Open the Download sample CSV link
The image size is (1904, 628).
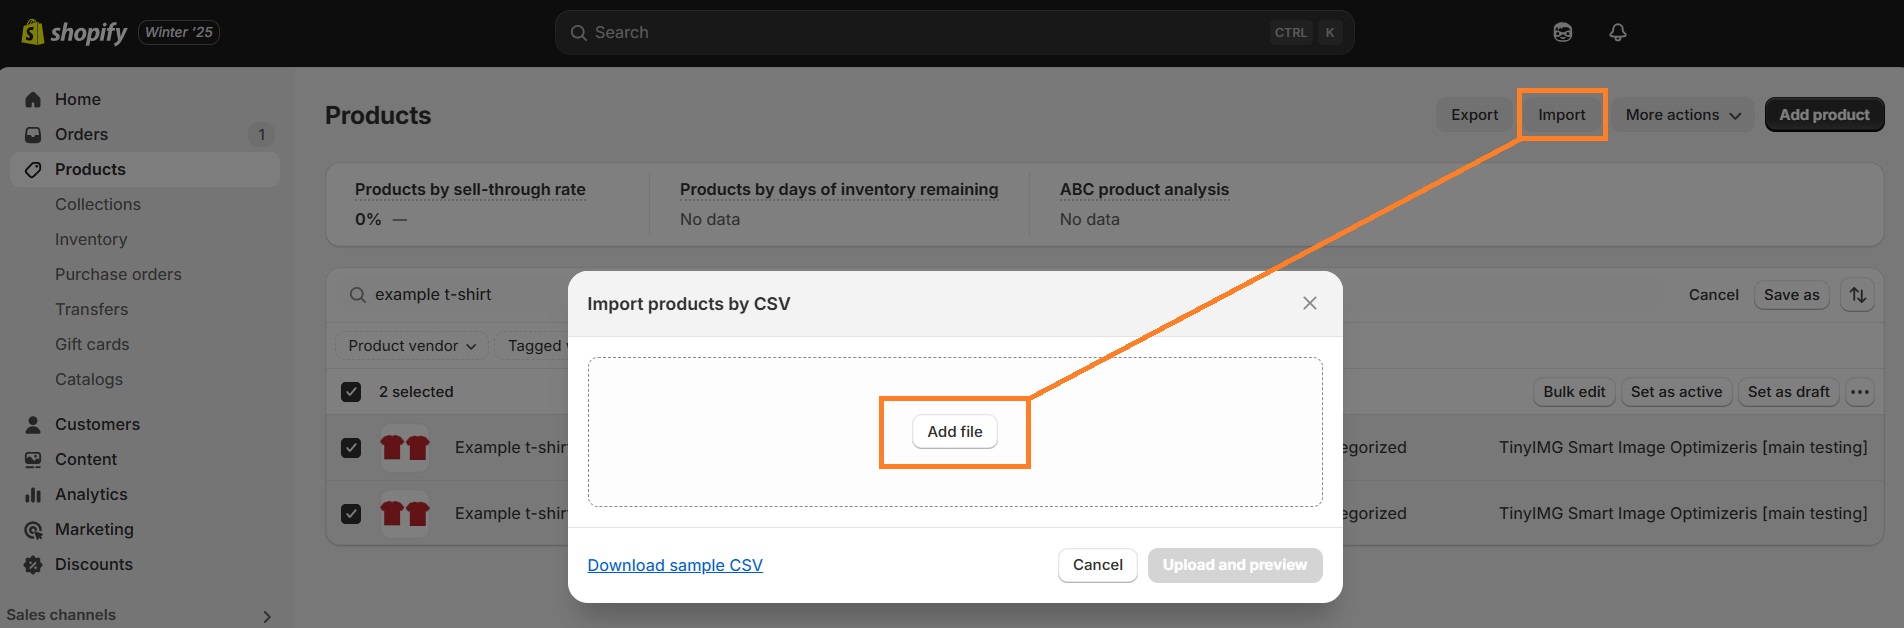pyautogui.click(x=675, y=565)
